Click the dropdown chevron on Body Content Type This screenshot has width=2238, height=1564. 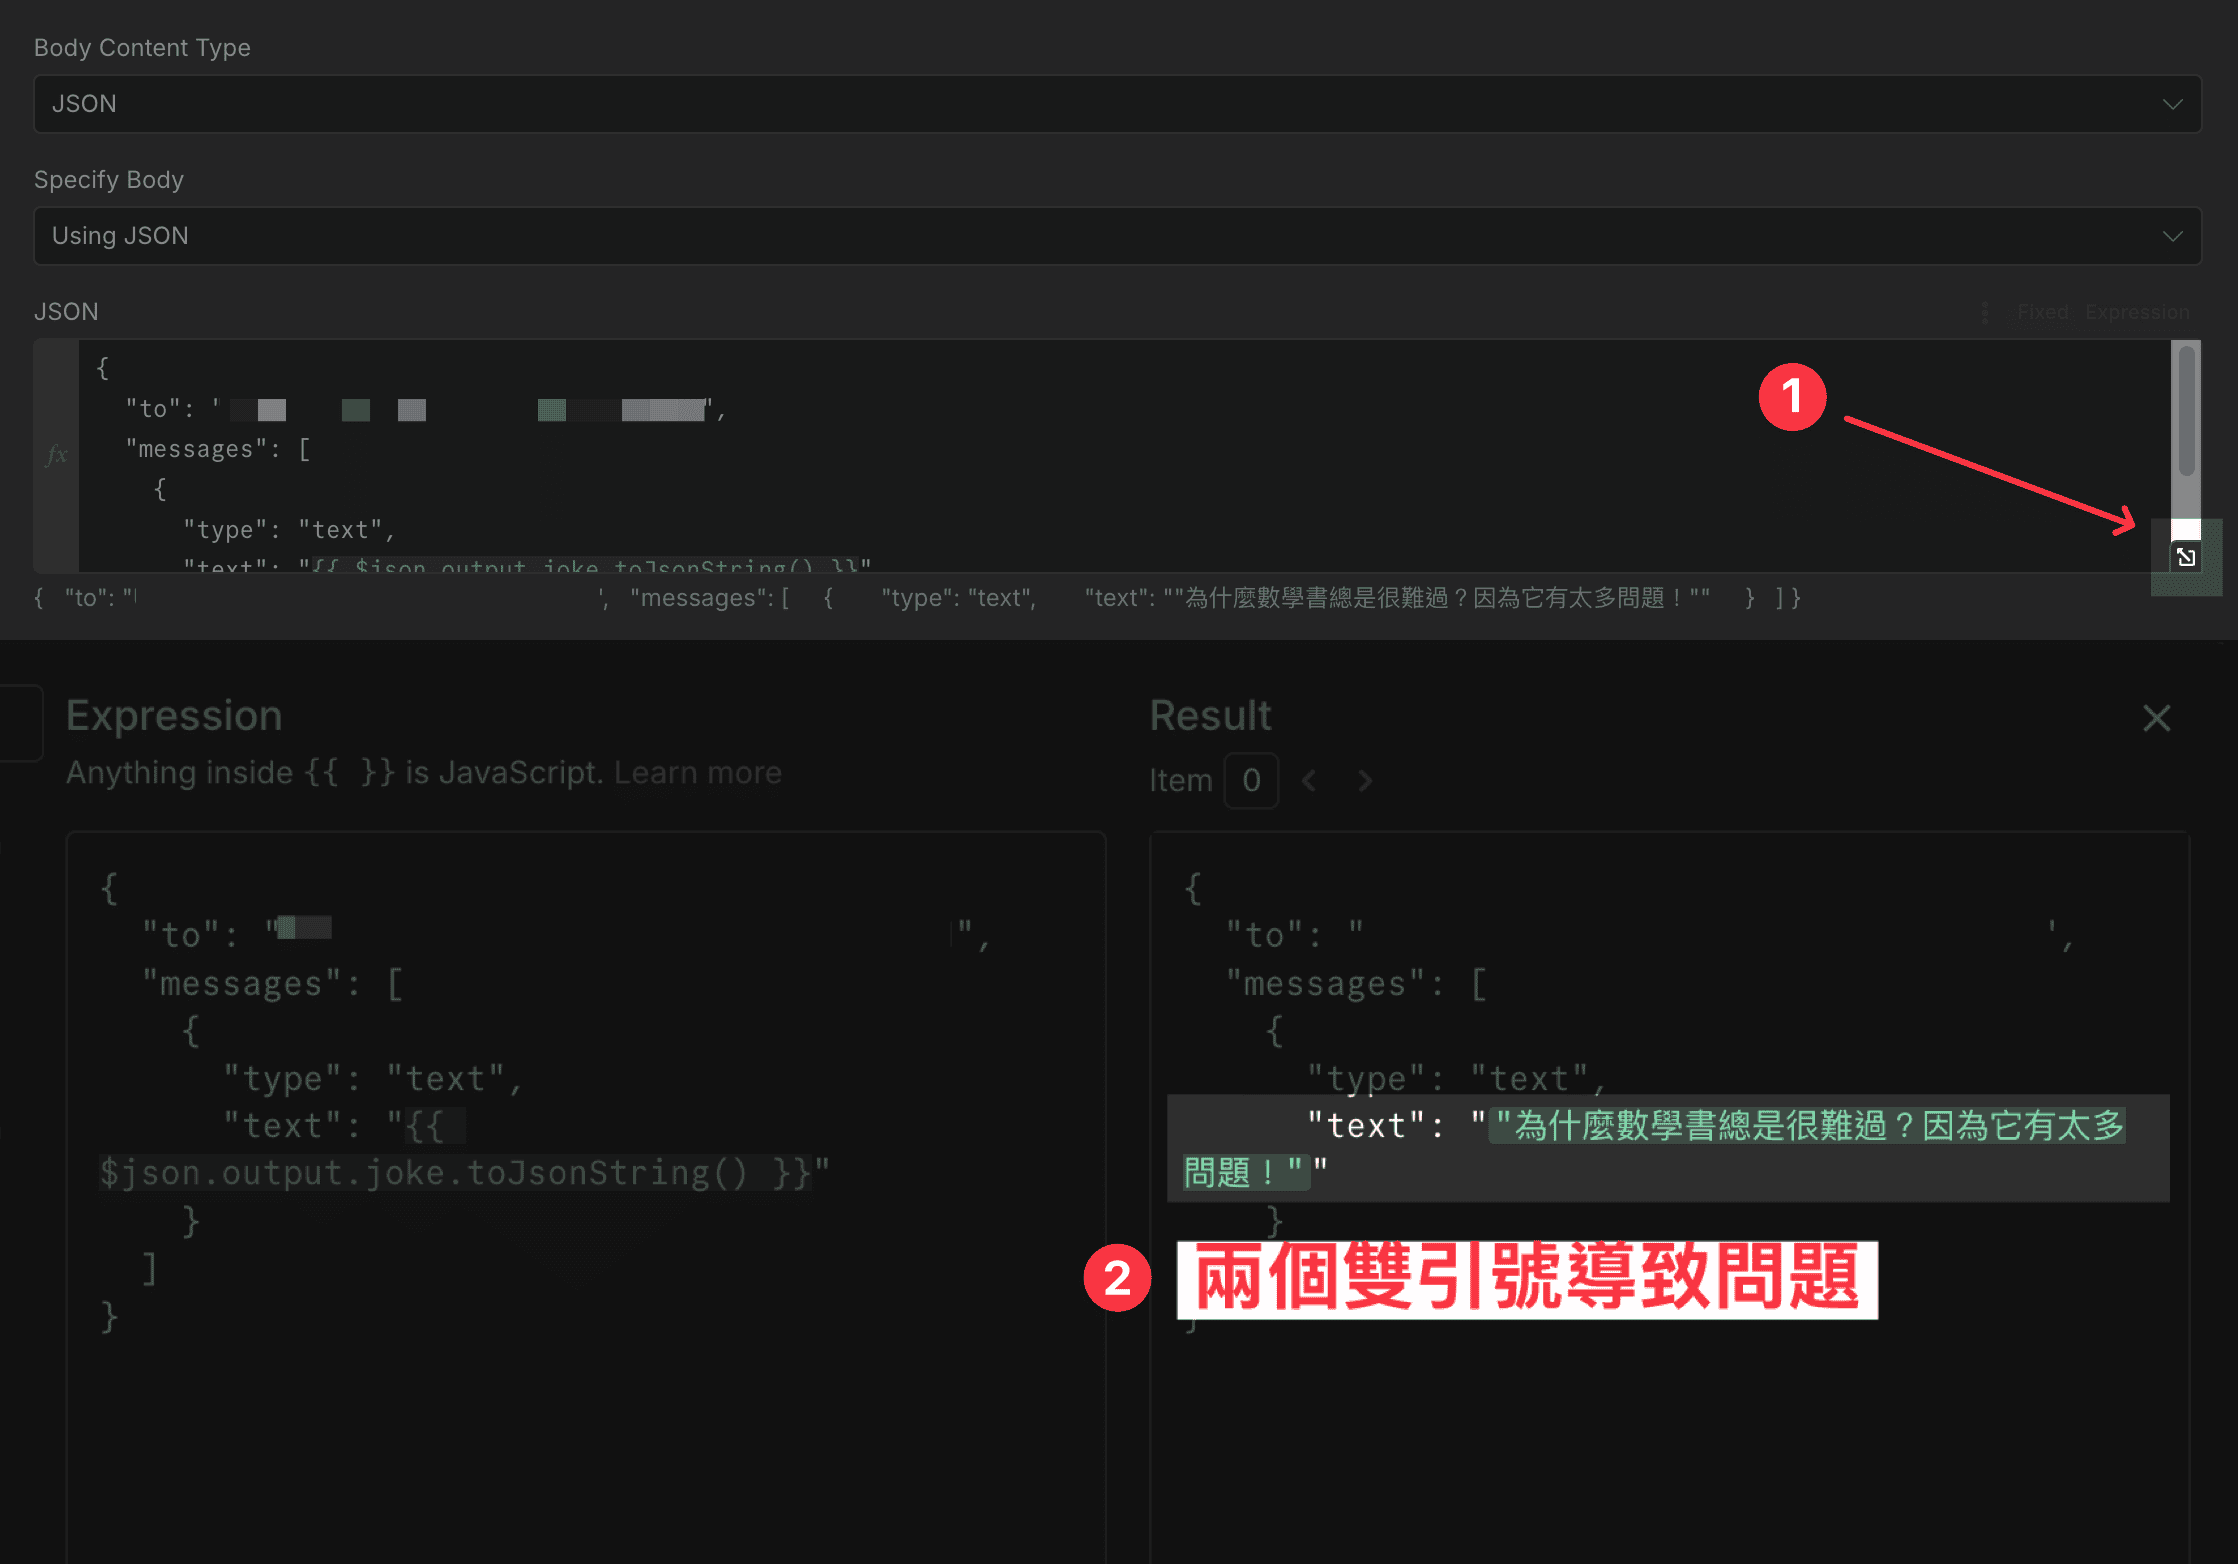(x=2172, y=103)
